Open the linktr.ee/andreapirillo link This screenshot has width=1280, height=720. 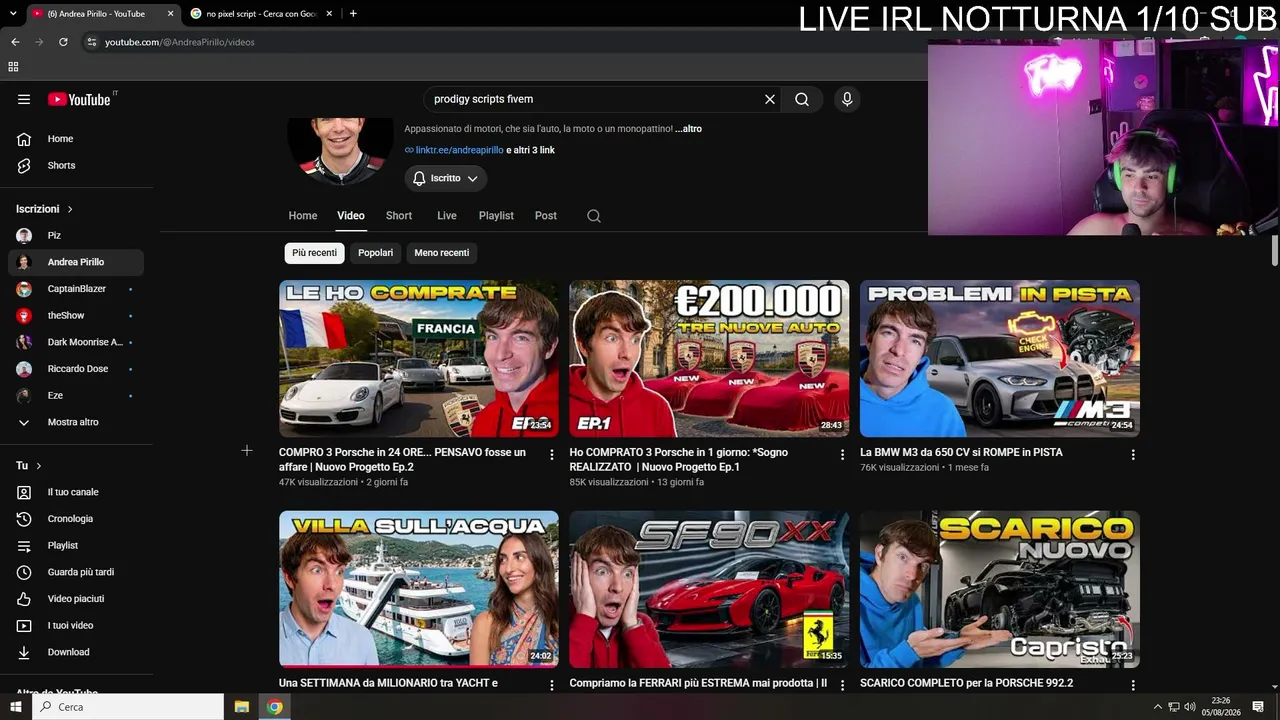pos(460,150)
